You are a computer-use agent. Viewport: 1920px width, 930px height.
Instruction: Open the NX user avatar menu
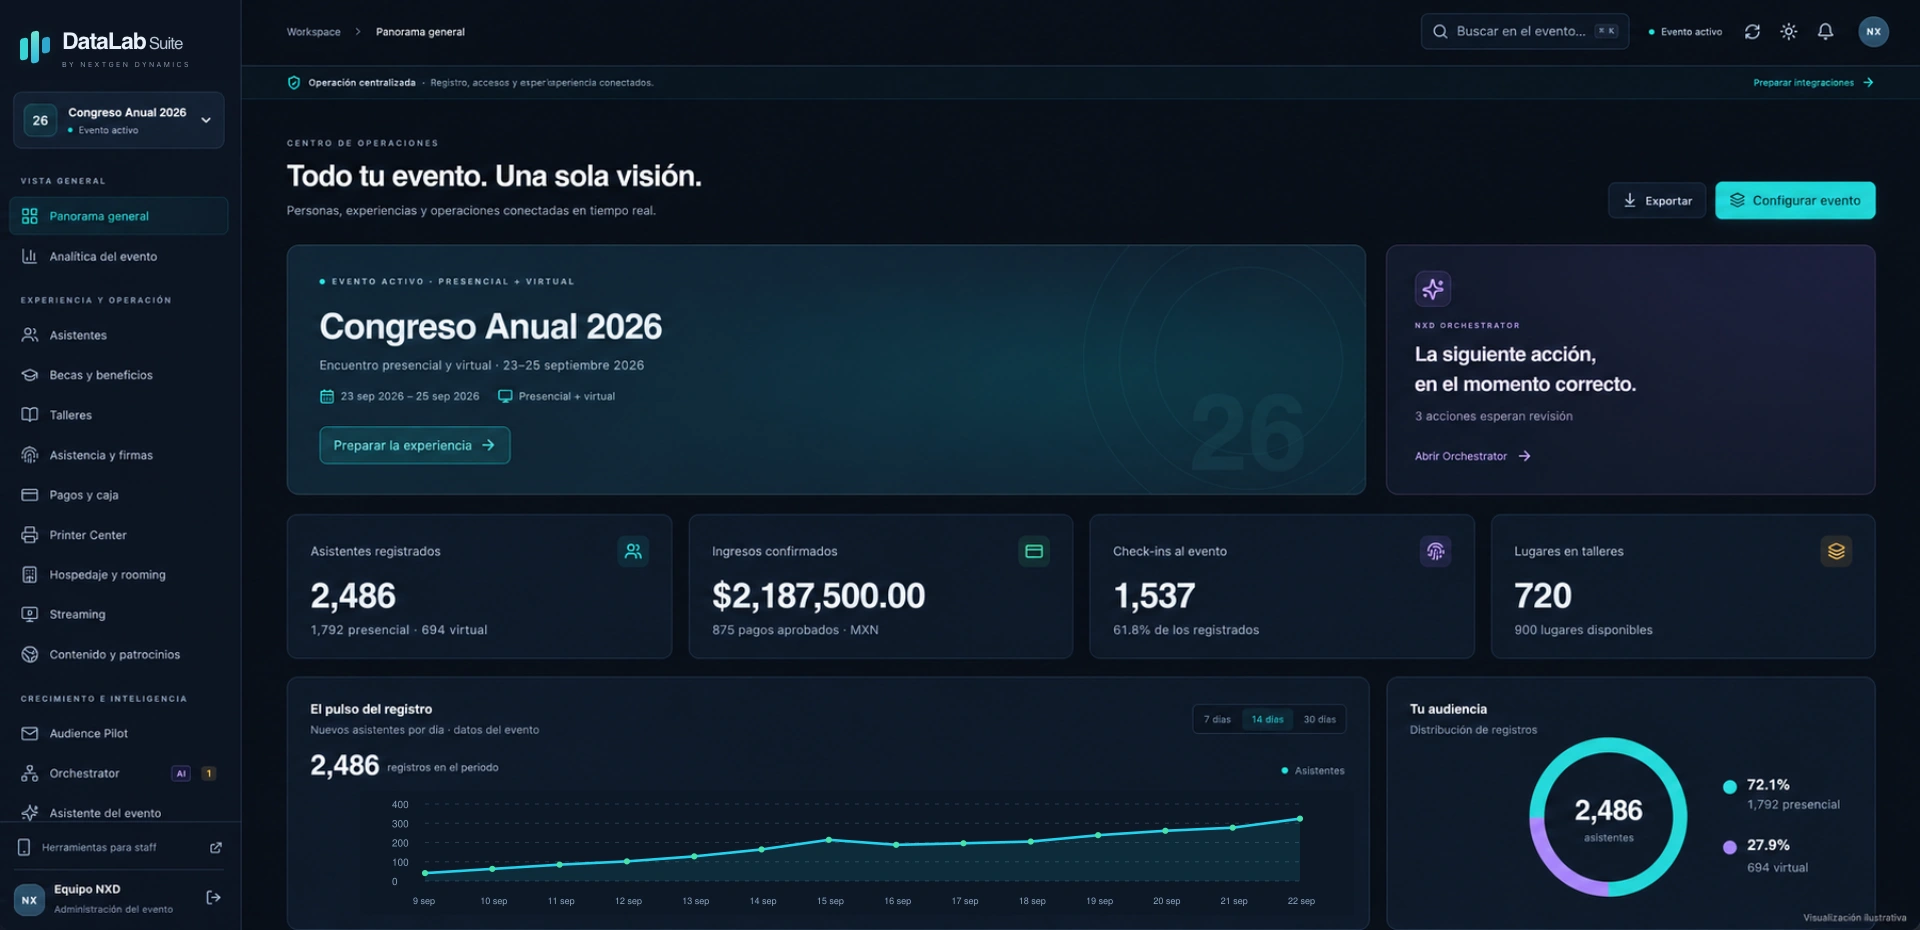(x=1873, y=32)
